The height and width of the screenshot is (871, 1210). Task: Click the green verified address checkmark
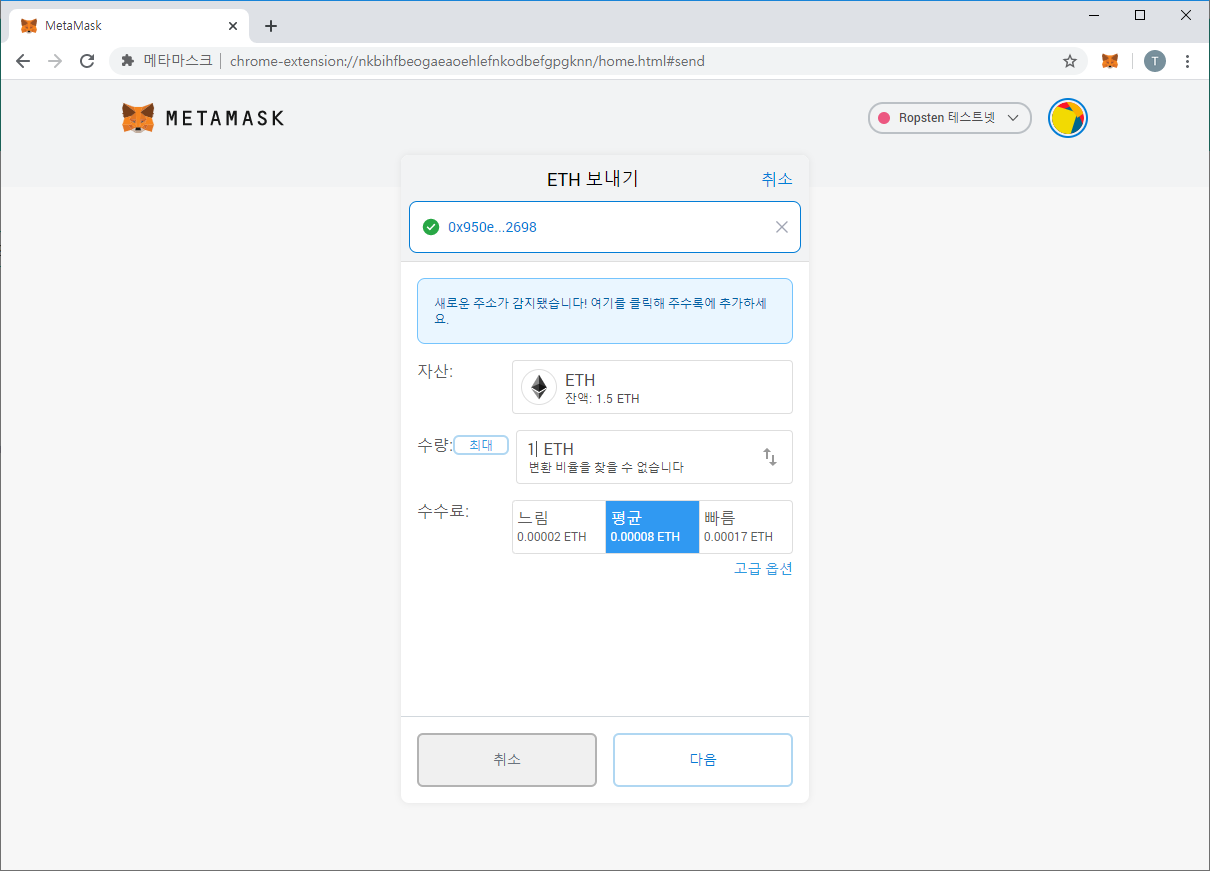click(x=431, y=227)
